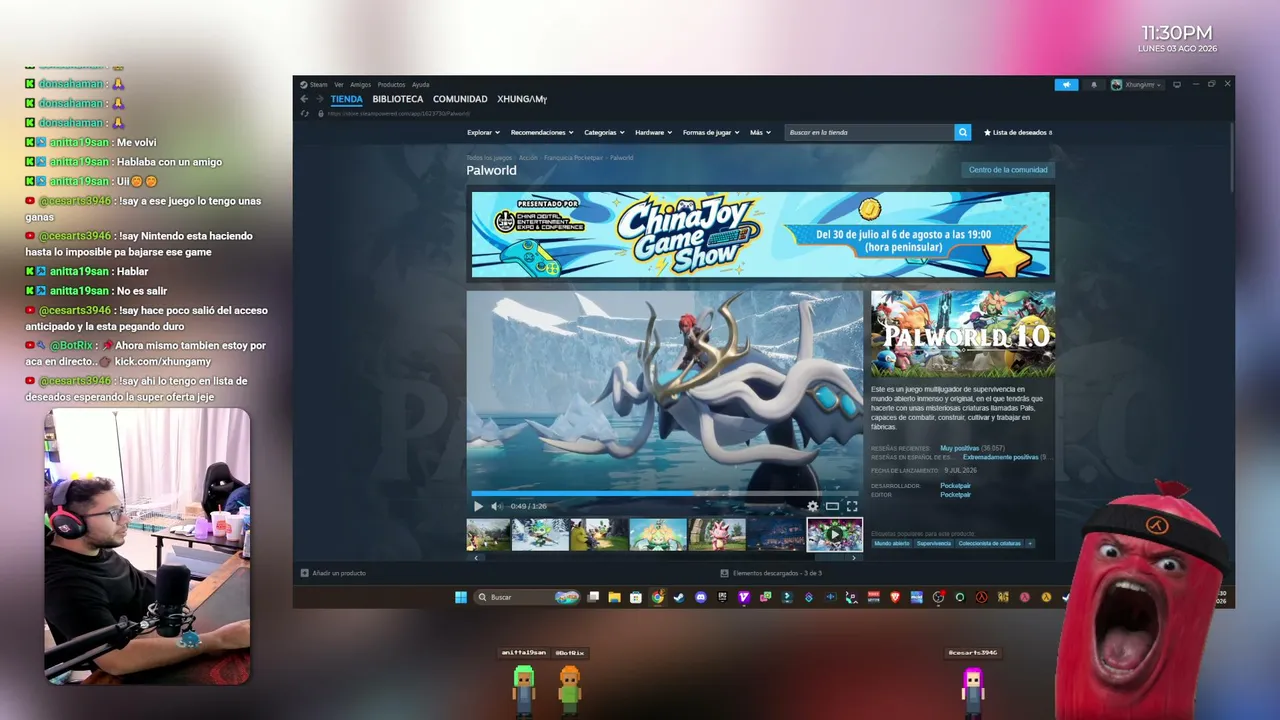1280x720 pixels.
Task: Open the Xhungamy account dropdown
Action: [1137, 85]
